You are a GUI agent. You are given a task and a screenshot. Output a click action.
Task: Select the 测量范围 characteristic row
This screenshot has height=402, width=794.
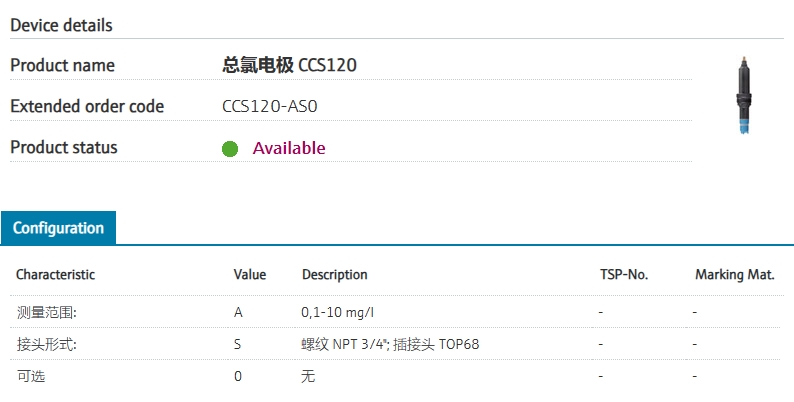pyautogui.click(x=397, y=312)
